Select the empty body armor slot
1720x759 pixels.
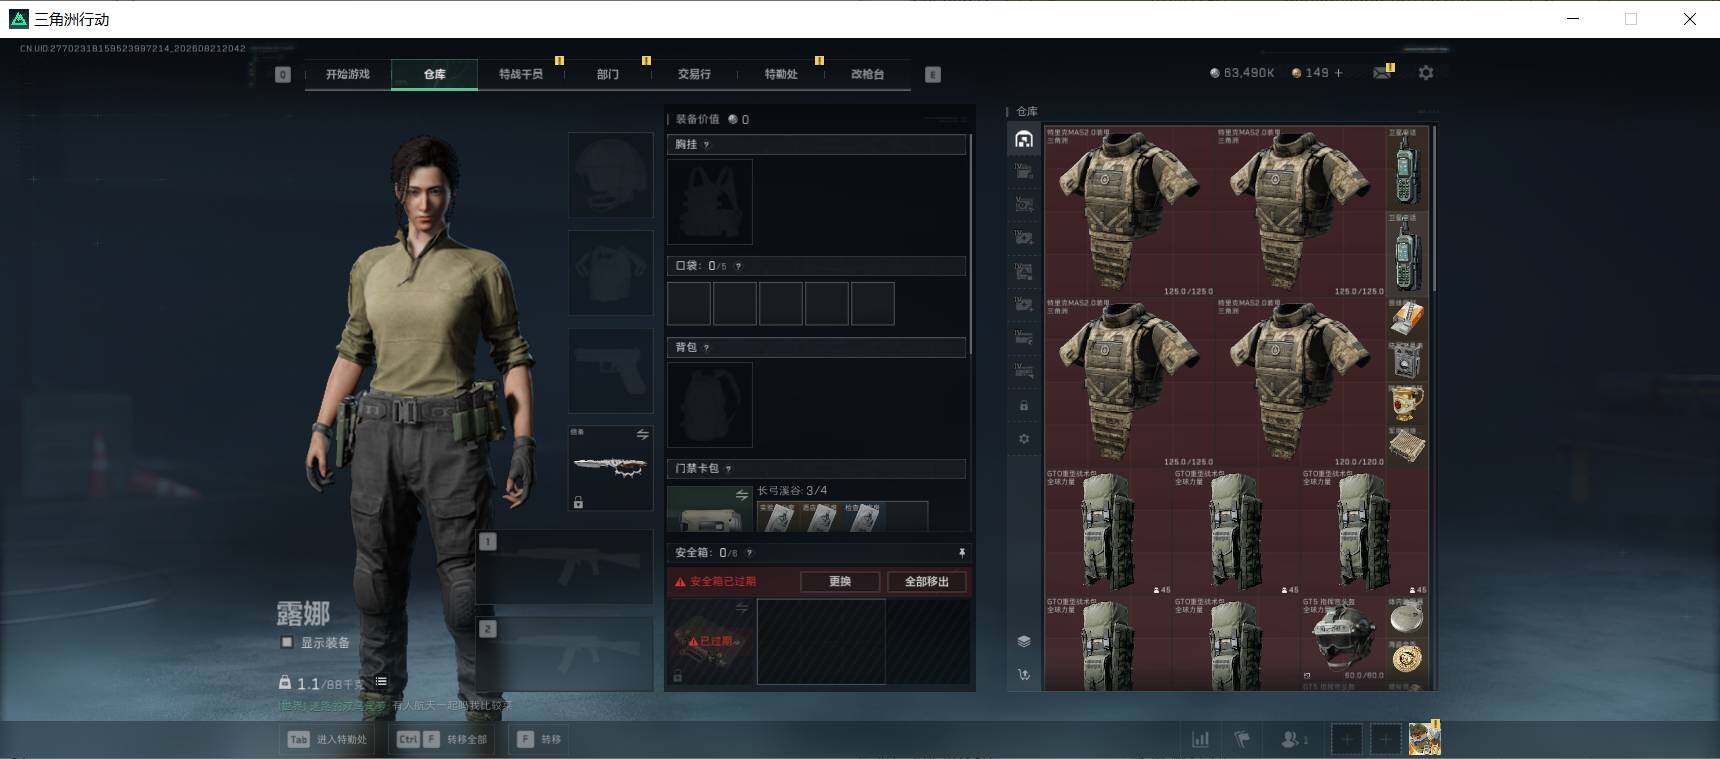coord(611,273)
